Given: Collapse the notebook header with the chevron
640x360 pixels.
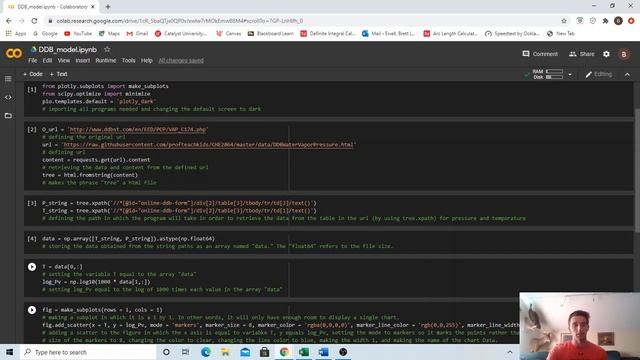Looking at the screenshot, I should pyautogui.click(x=627, y=74).
